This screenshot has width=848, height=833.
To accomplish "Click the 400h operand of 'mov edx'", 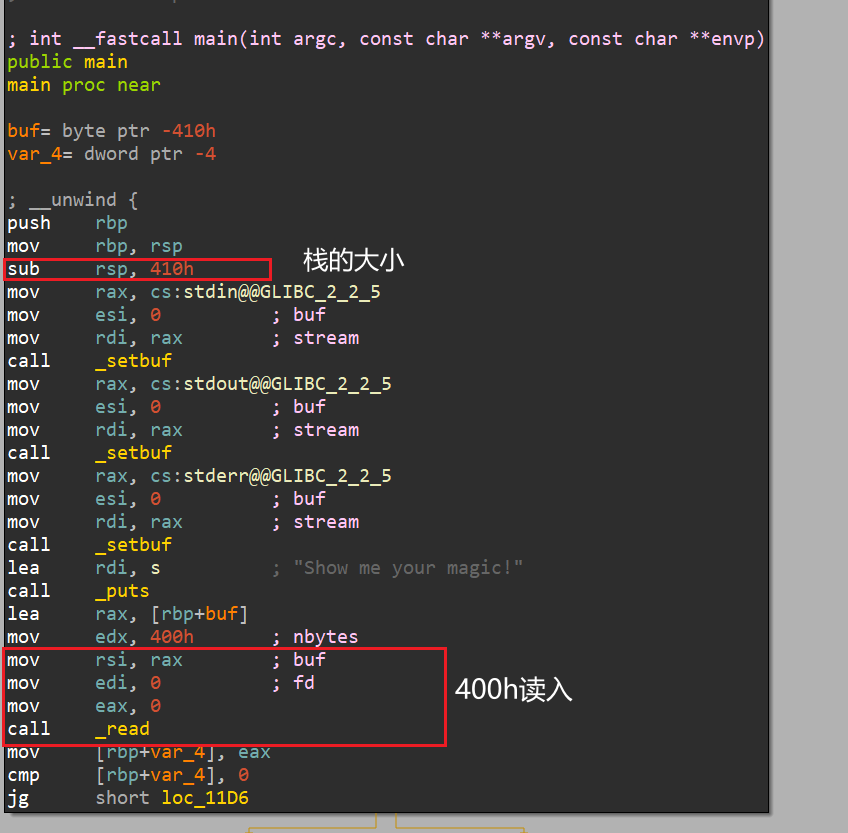I will [x=172, y=637].
